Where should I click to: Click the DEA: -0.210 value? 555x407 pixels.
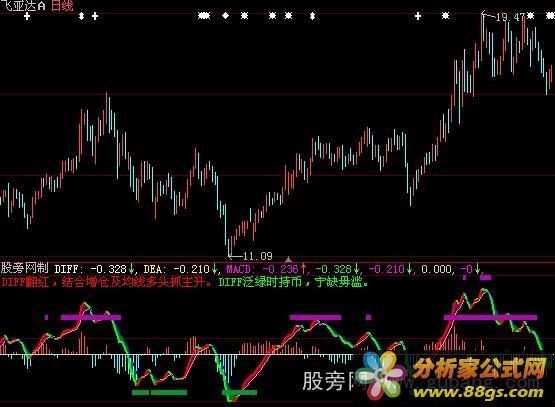[177, 269]
